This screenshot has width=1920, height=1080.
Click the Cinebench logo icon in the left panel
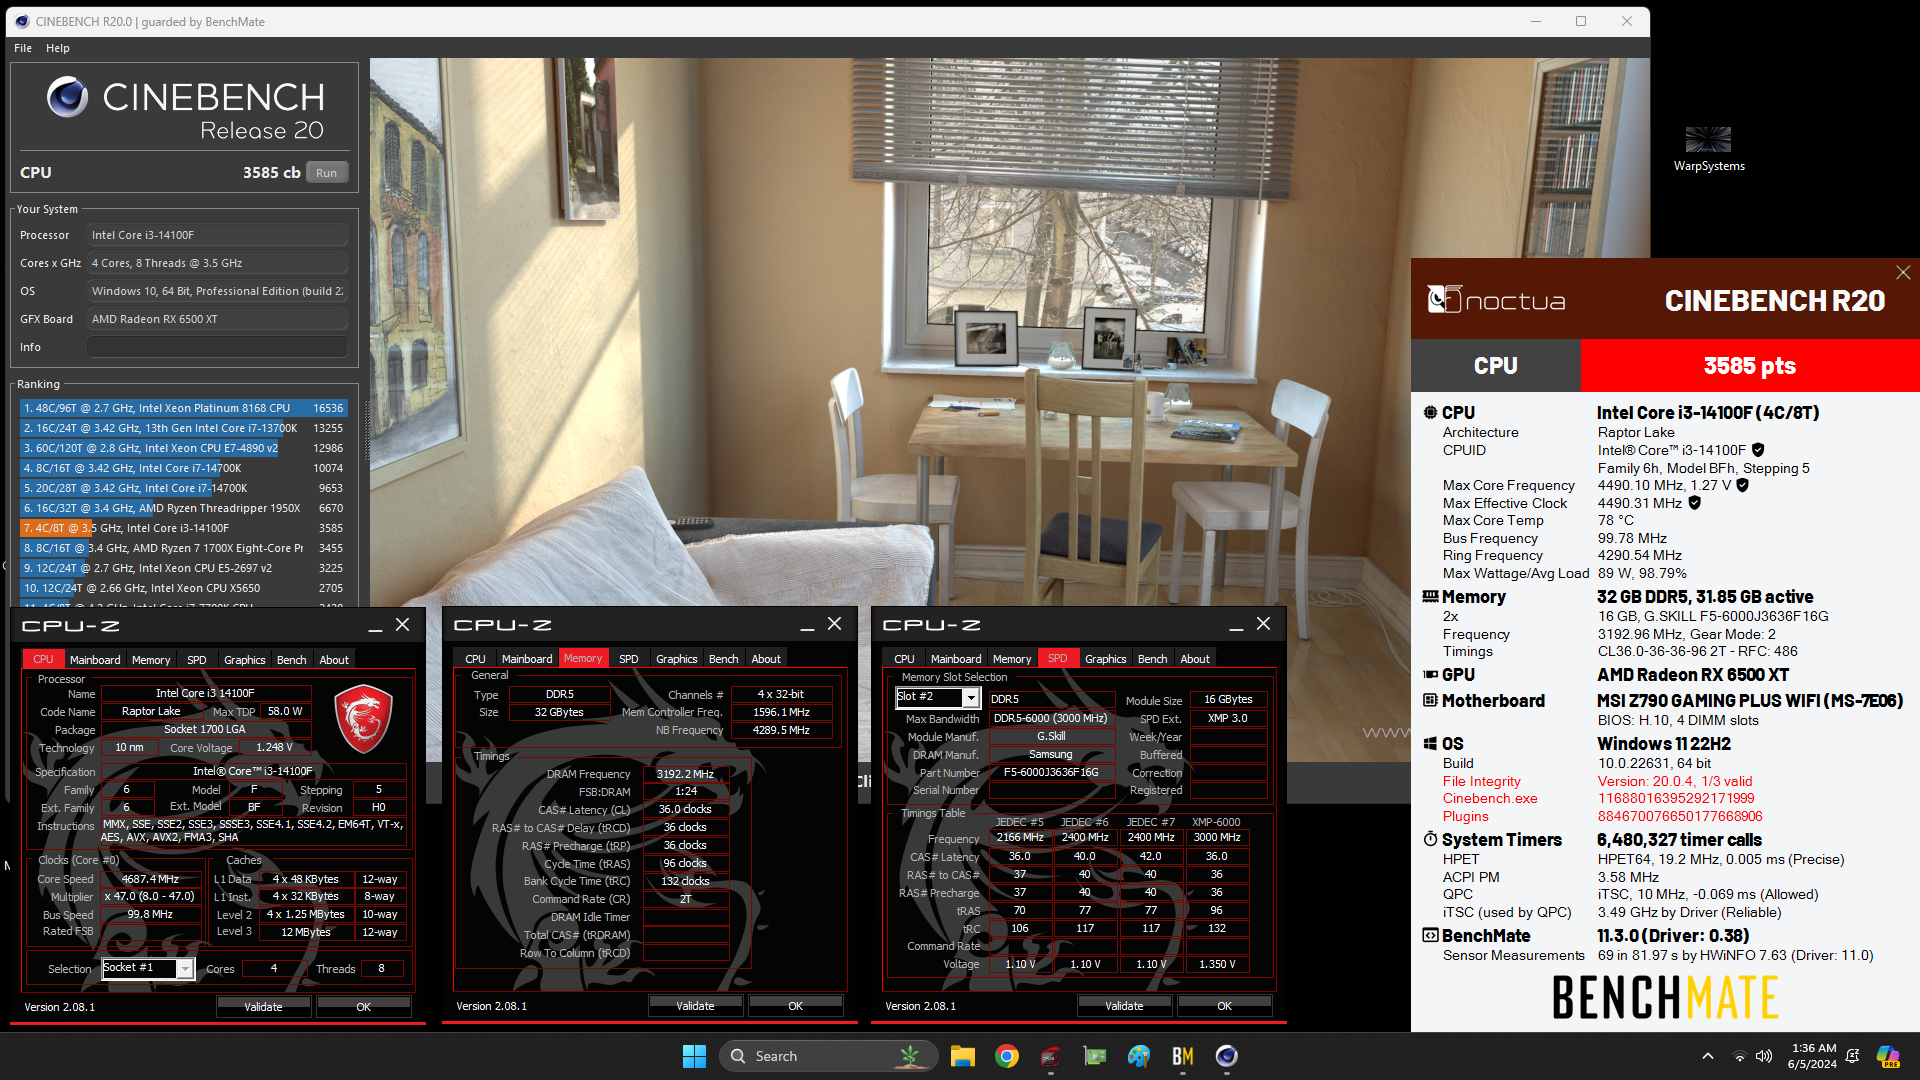tap(67, 97)
